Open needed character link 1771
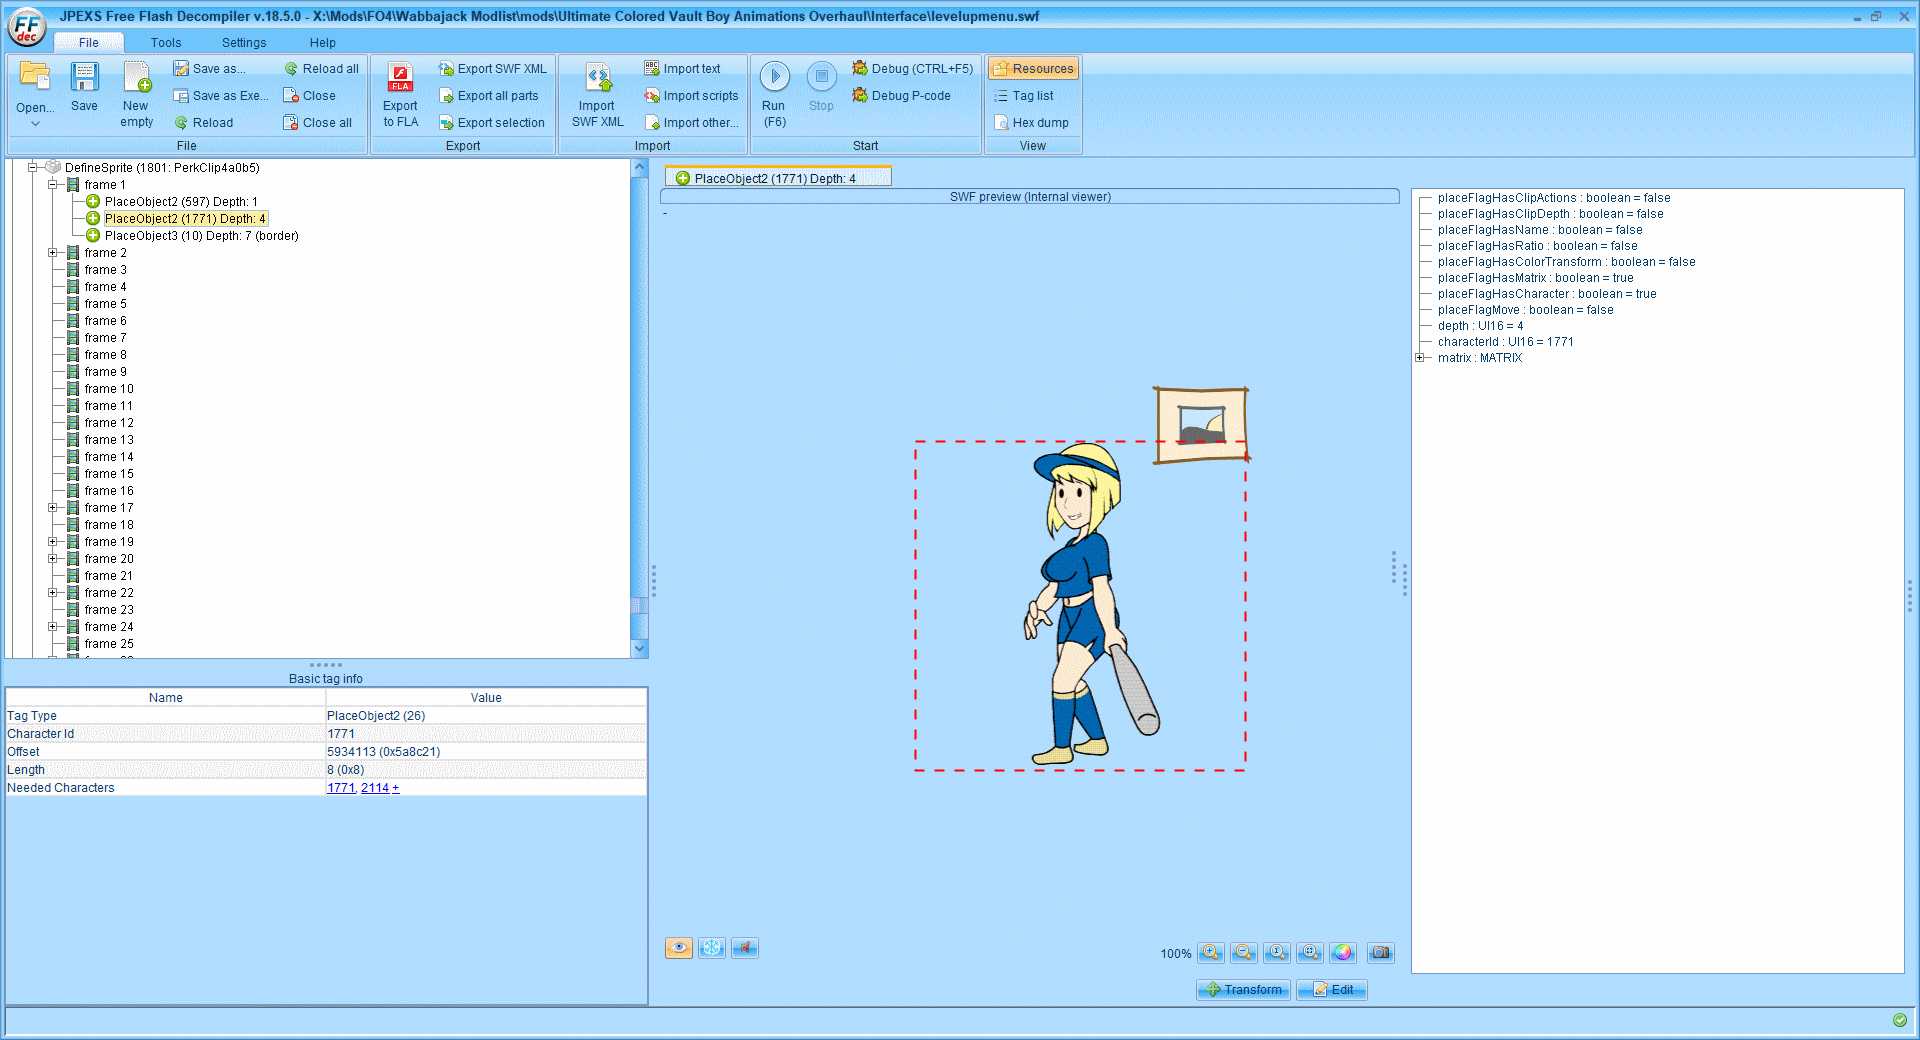Screen dimensions: 1920x1040 click(341, 788)
